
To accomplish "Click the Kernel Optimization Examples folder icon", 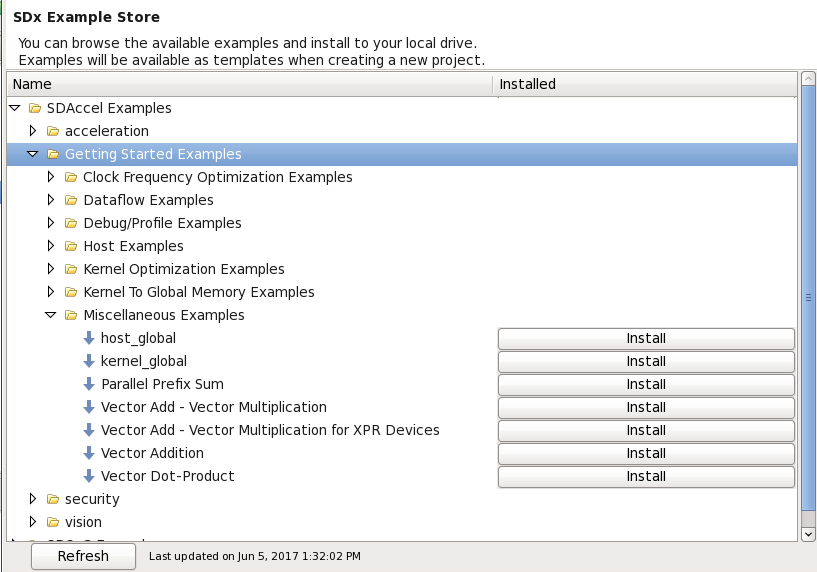I will pos(71,269).
